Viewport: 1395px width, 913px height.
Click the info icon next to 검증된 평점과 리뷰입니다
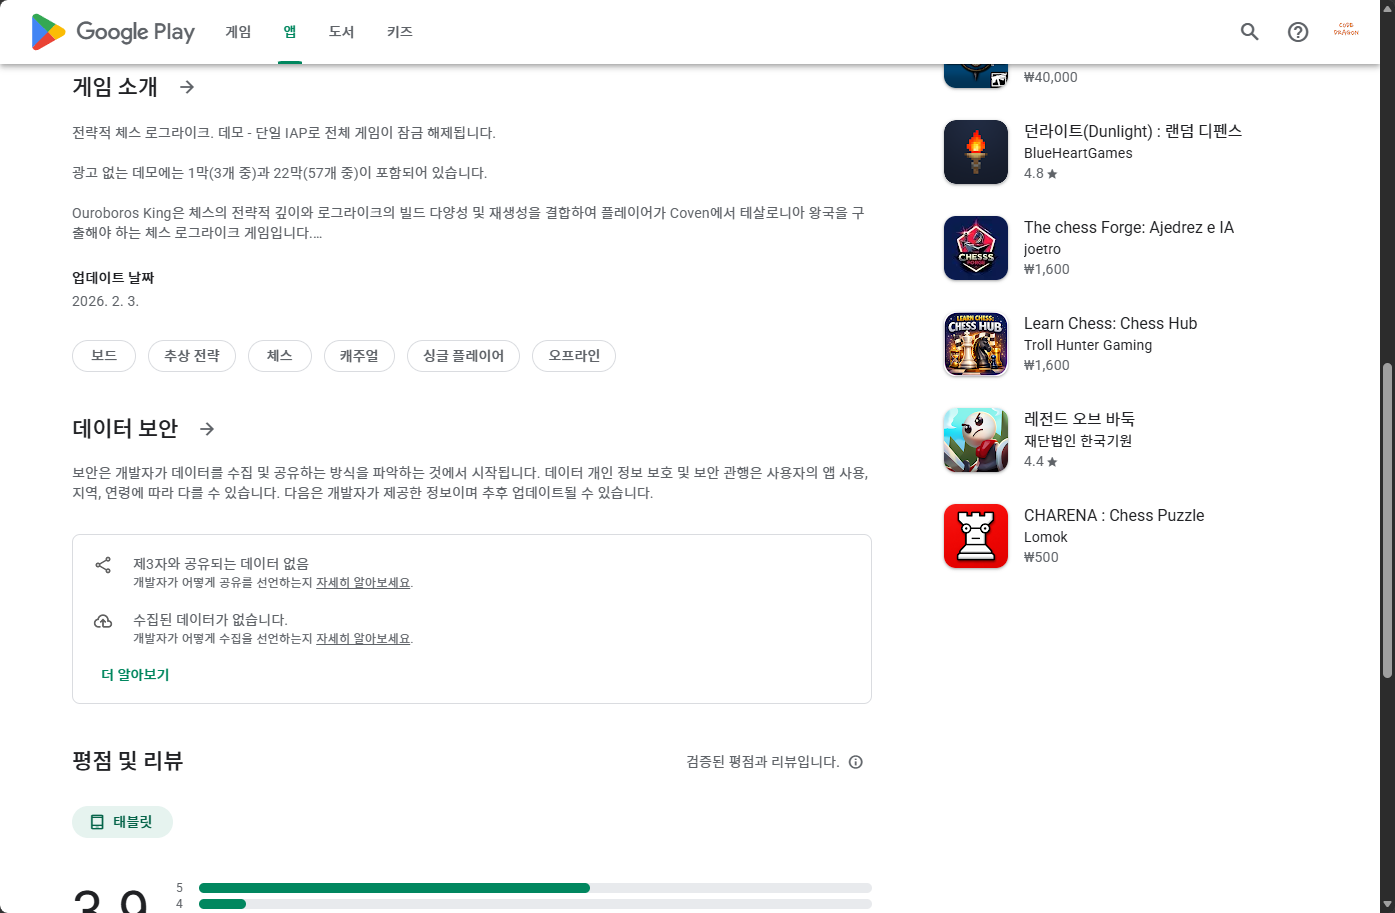[x=856, y=762]
